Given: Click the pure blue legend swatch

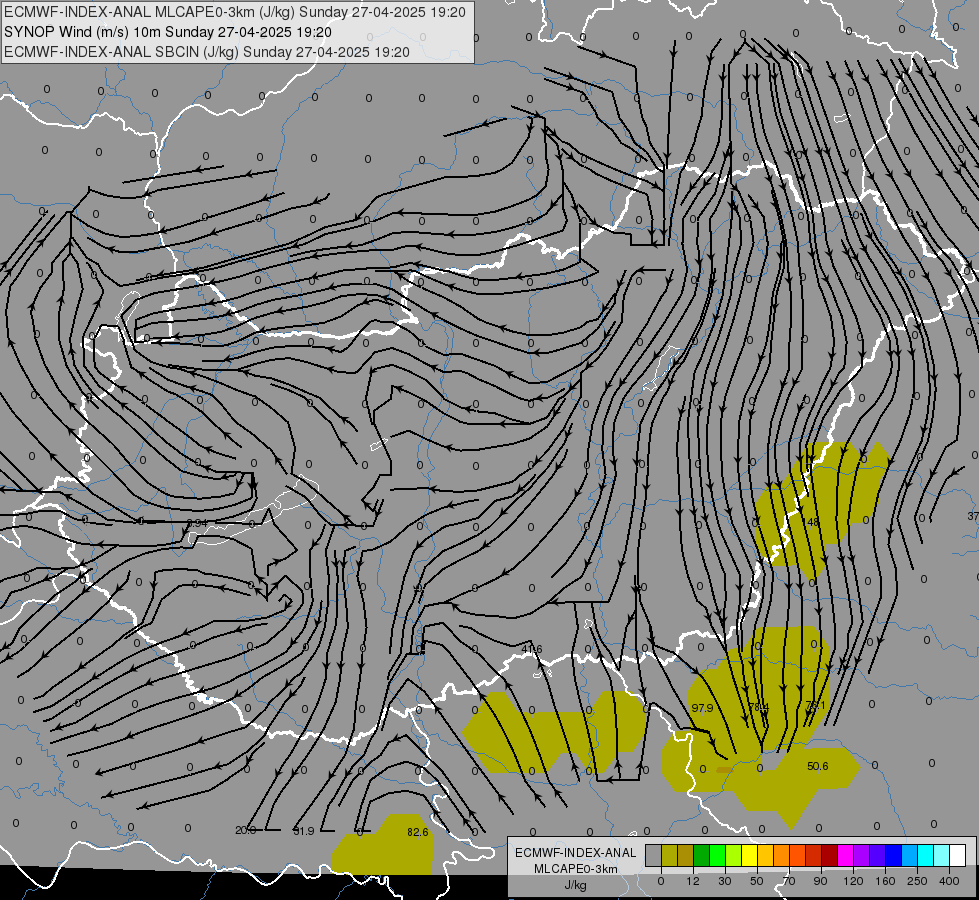Looking at the screenshot, I should (893, 855).
